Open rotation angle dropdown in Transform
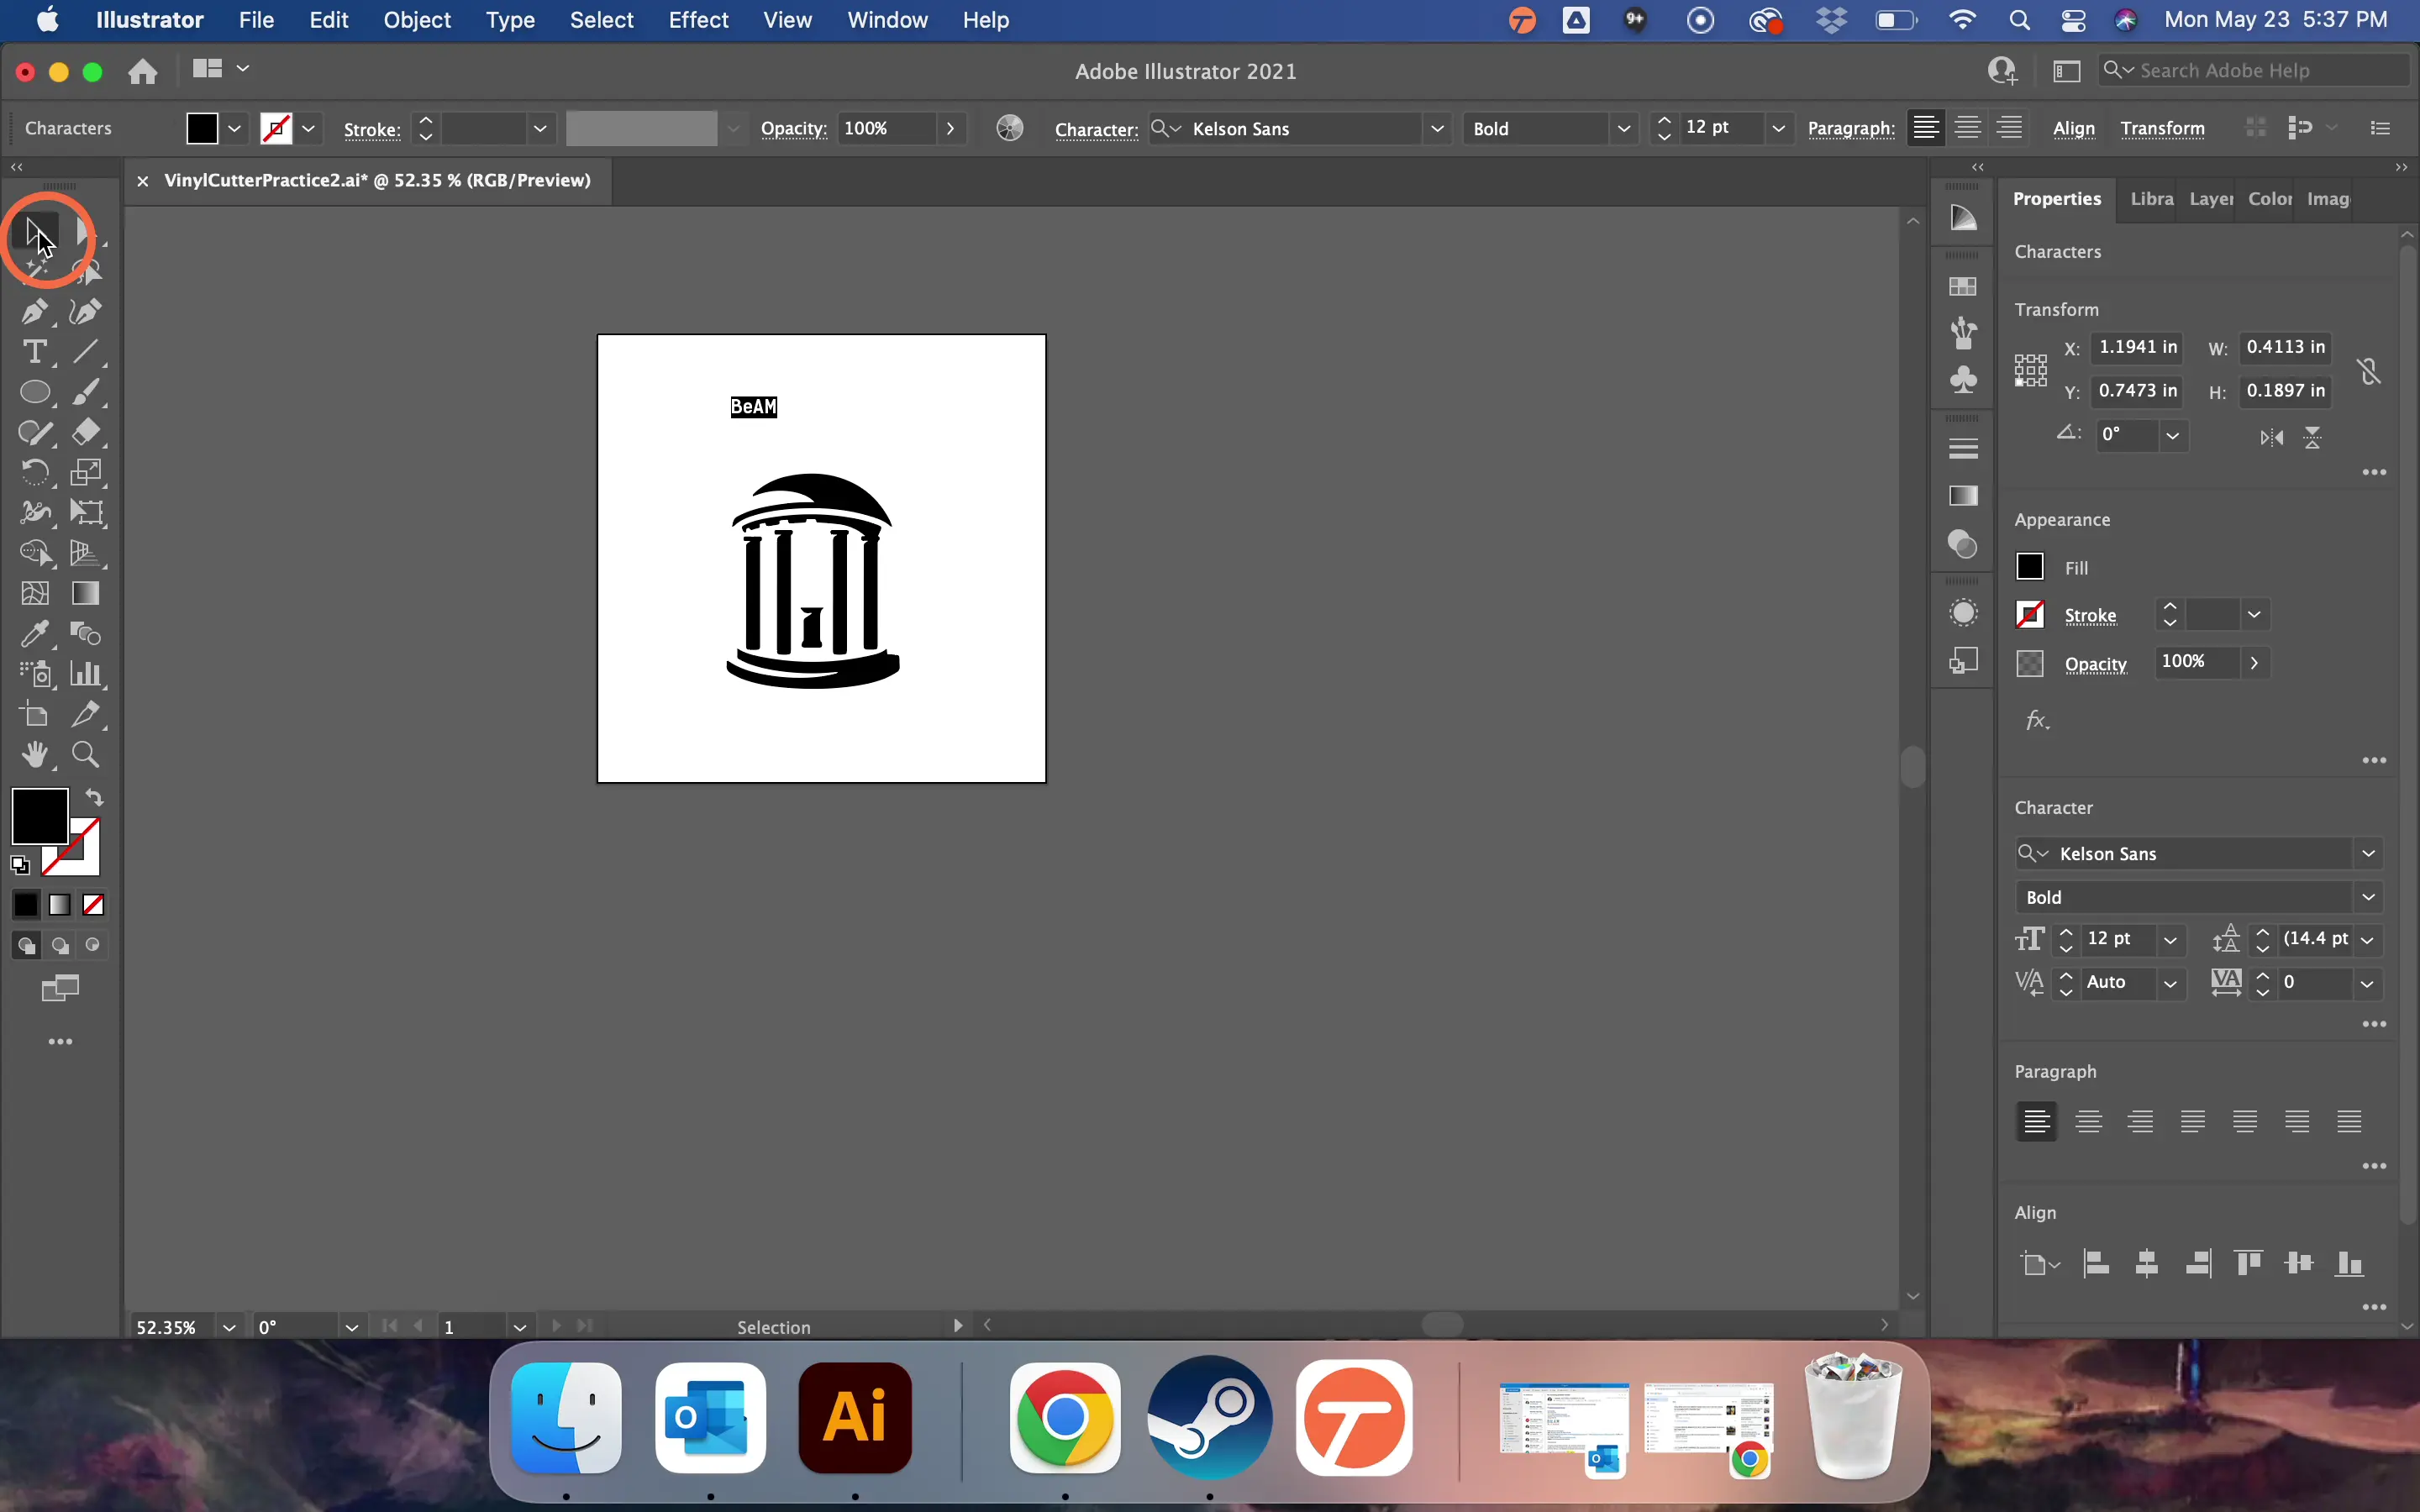The height and width of the screenshot is (1512, 2420). point(2172,436)
